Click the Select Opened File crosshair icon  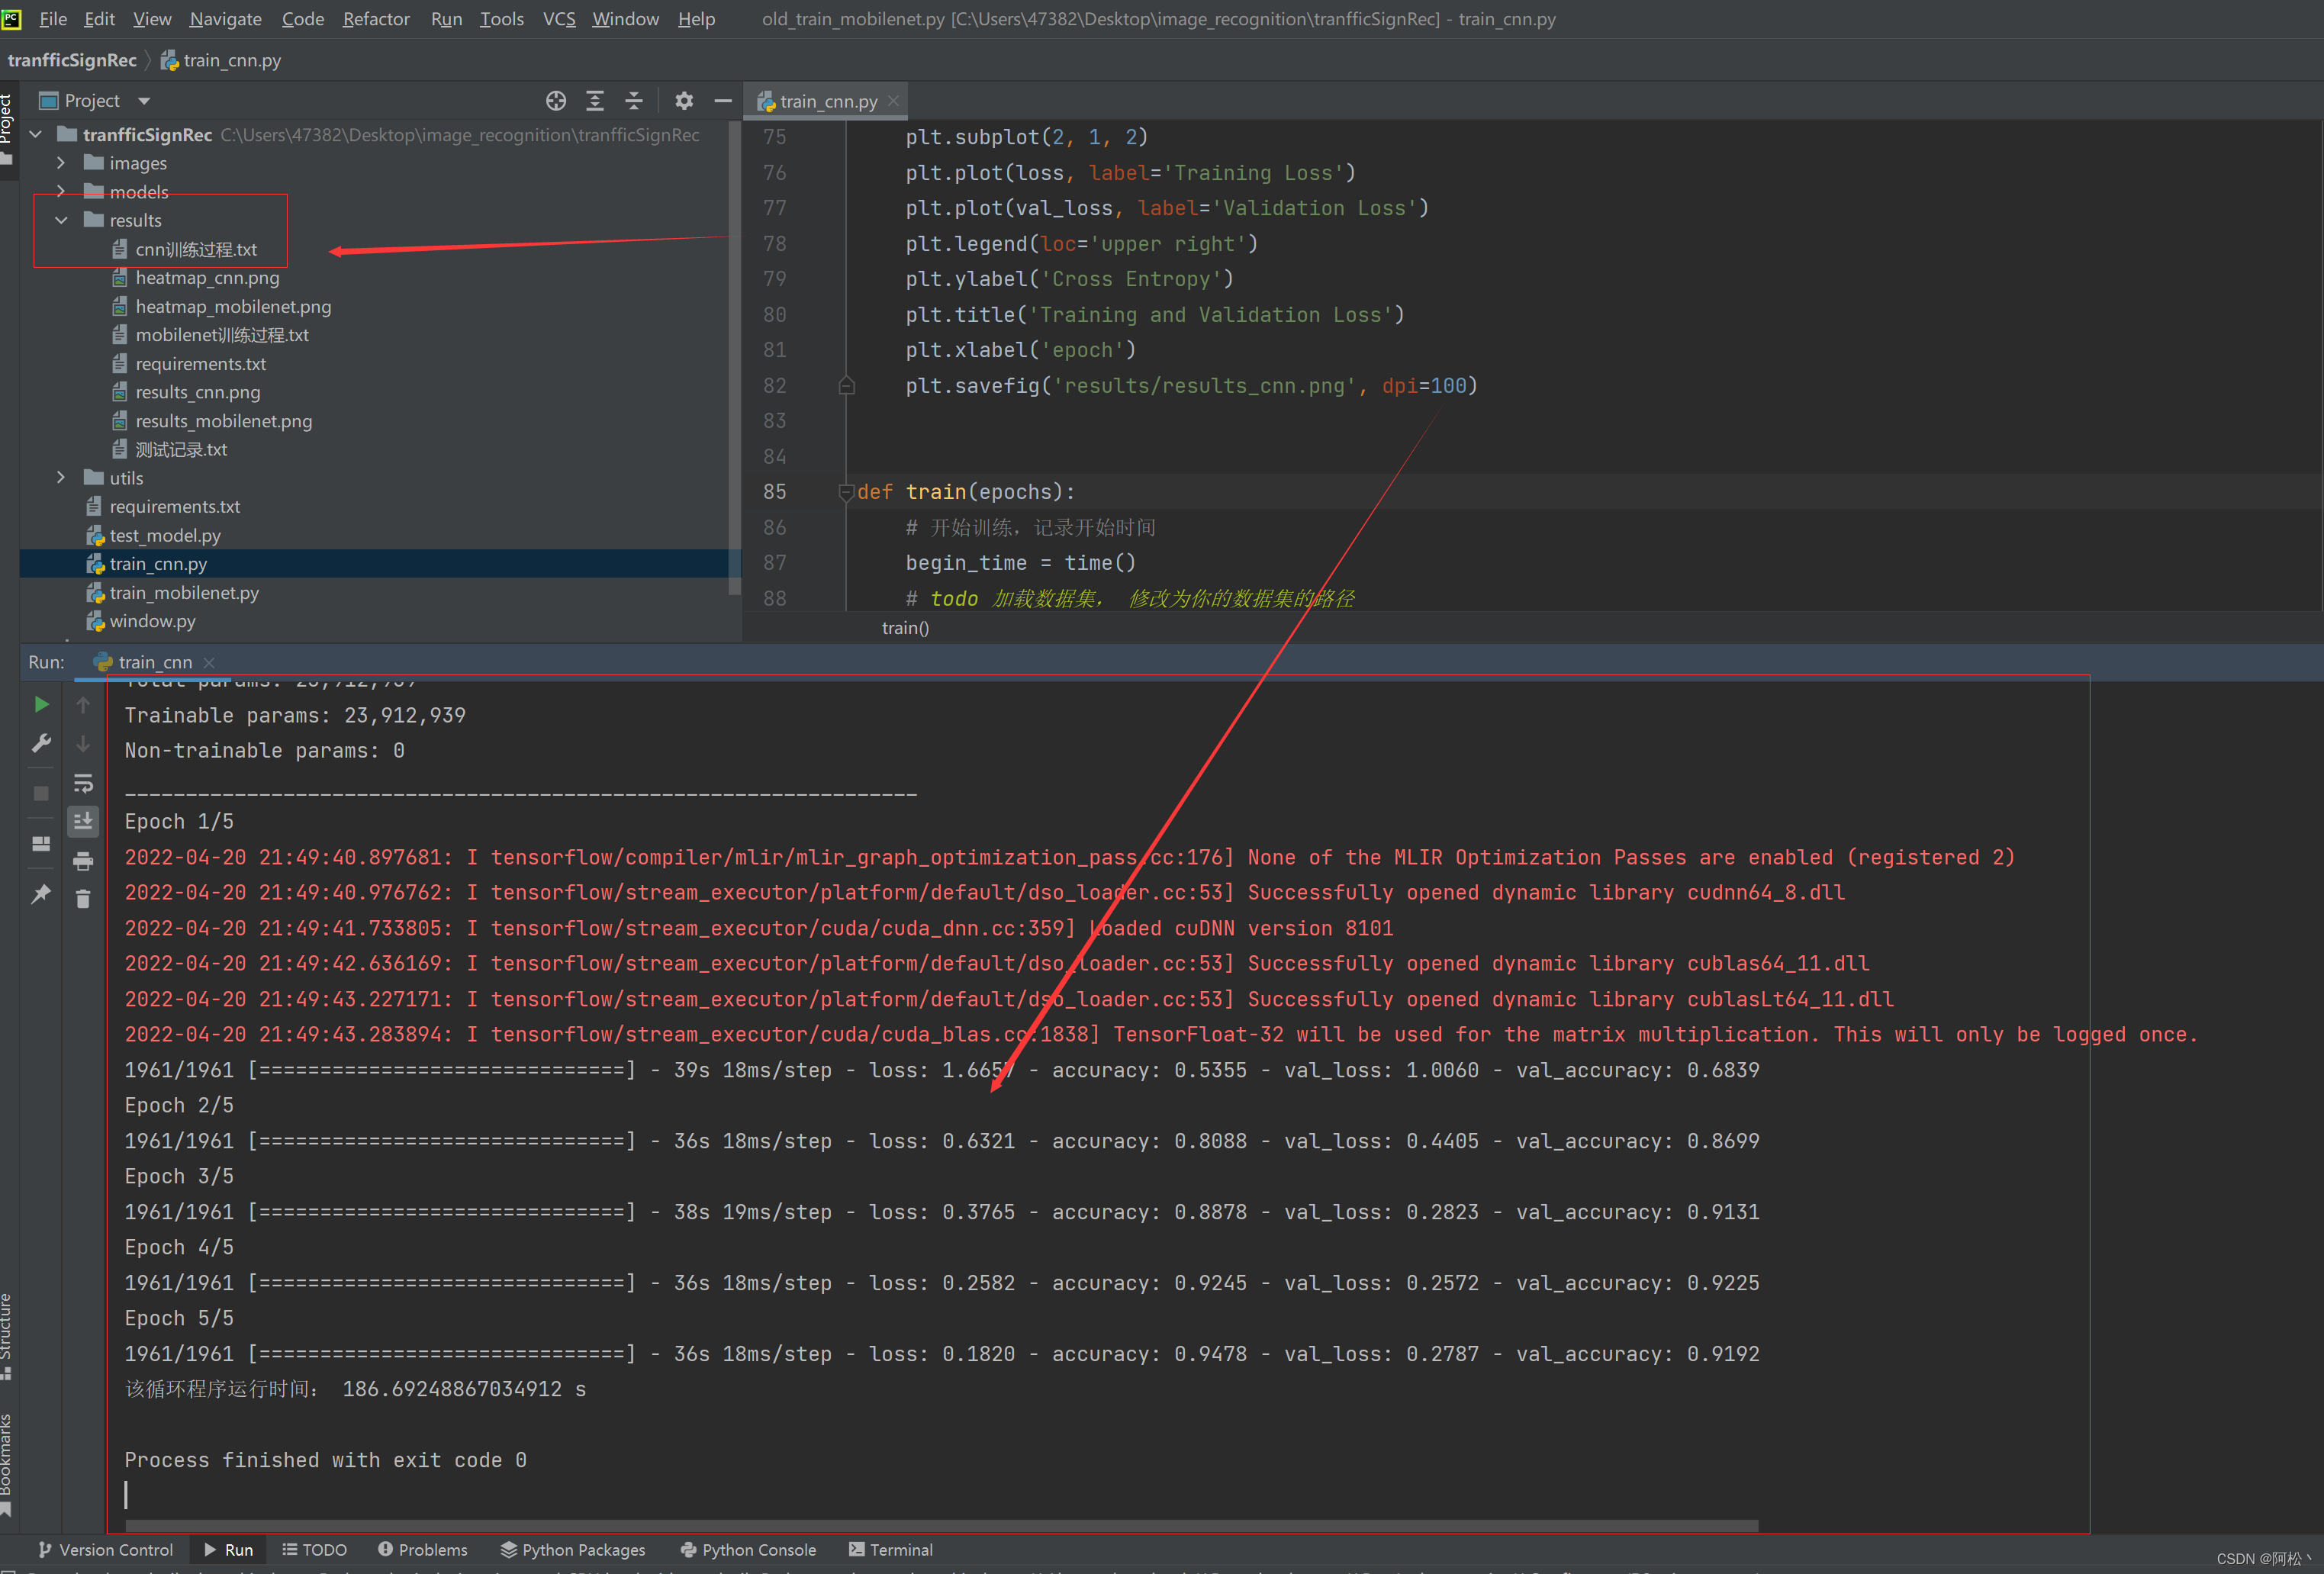[x=556, y=101]
